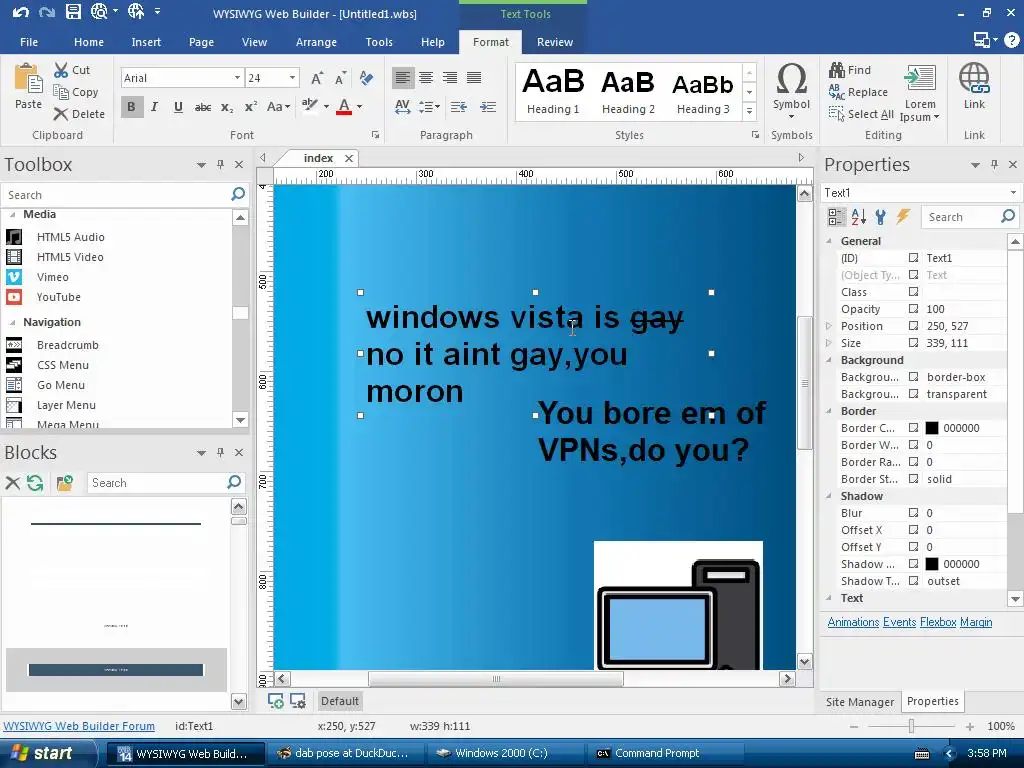Open the line spacing dropdown
The width and height of the screenshot is (1024, 768).
pyautogui.click(x=429, y=106)
